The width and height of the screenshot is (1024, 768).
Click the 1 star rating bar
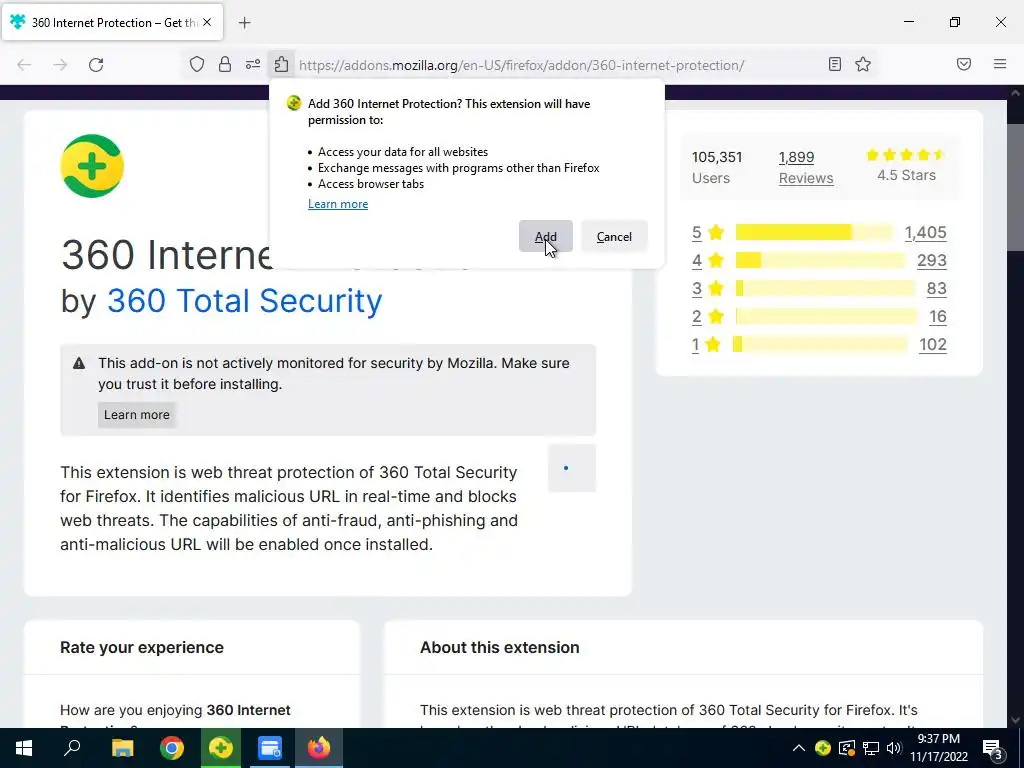point(820,345)
